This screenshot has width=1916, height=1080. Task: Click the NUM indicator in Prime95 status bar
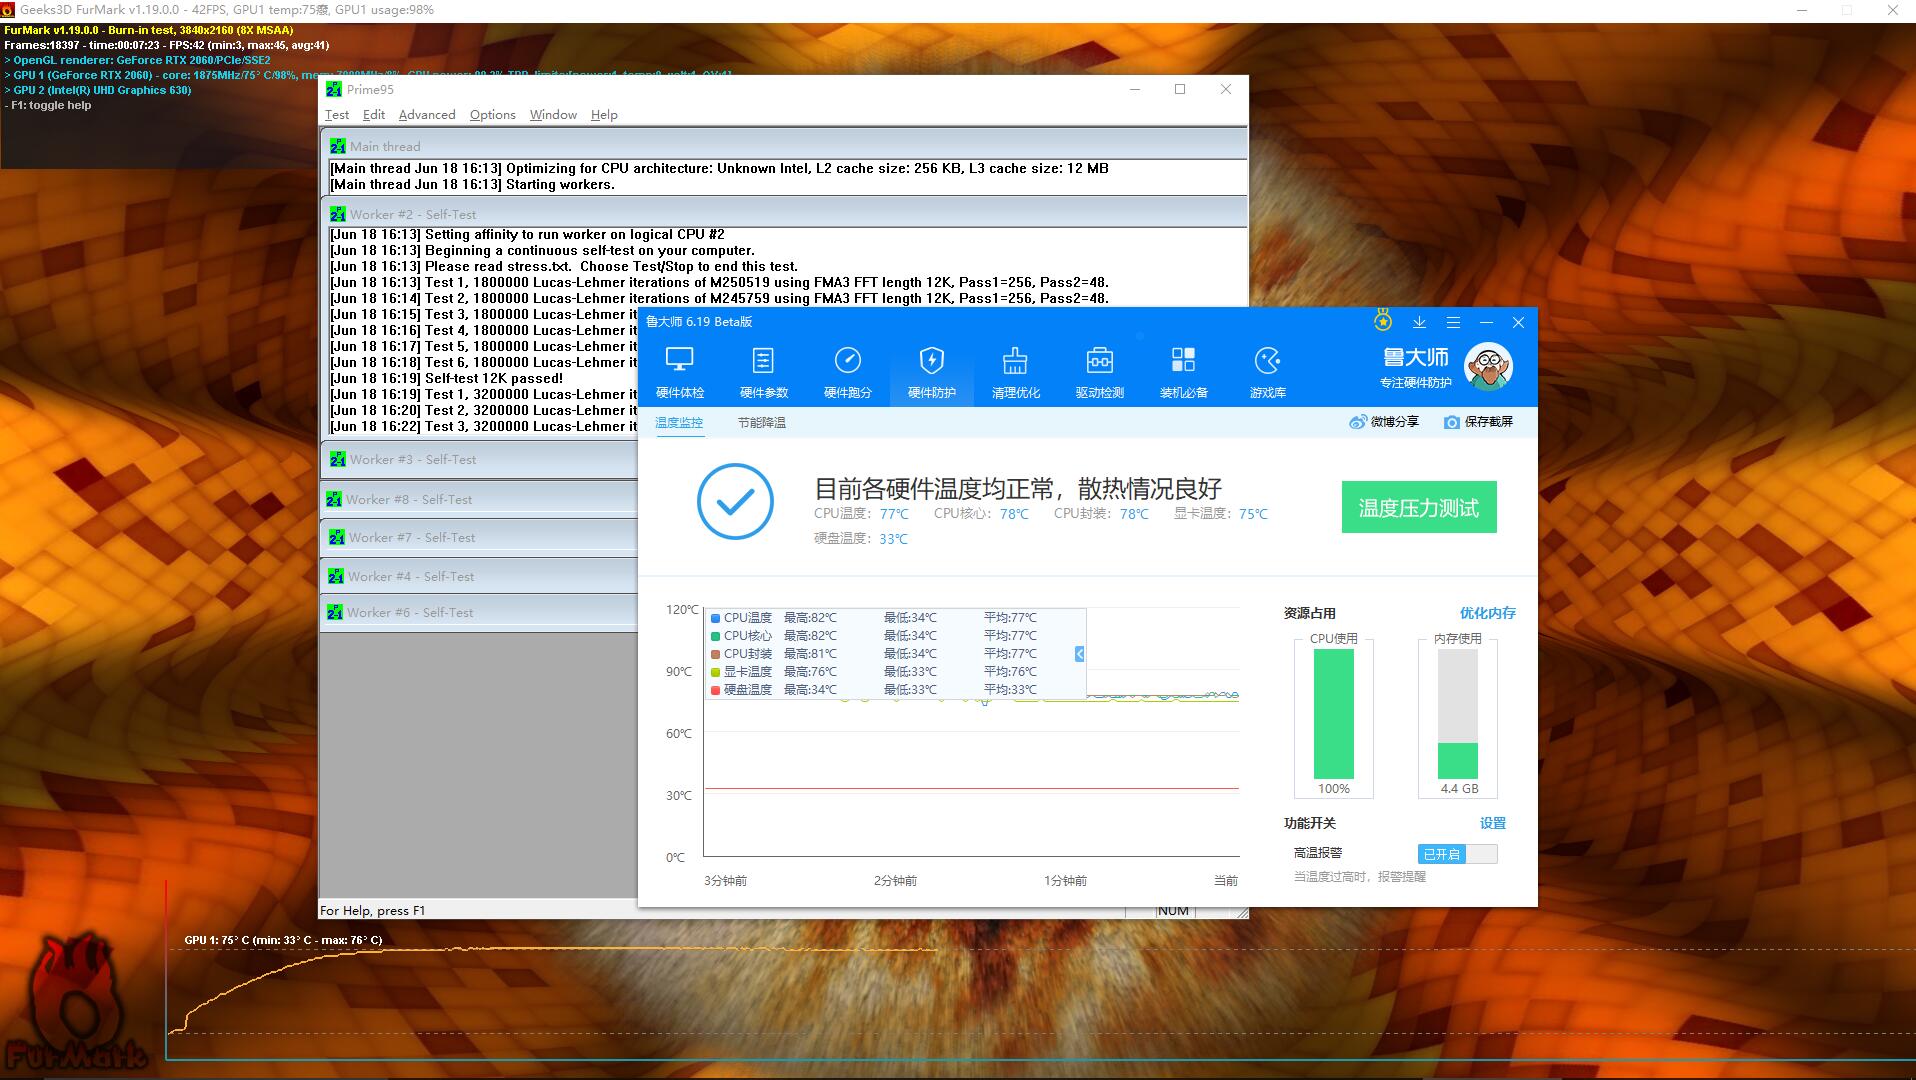click(1173, 911)
